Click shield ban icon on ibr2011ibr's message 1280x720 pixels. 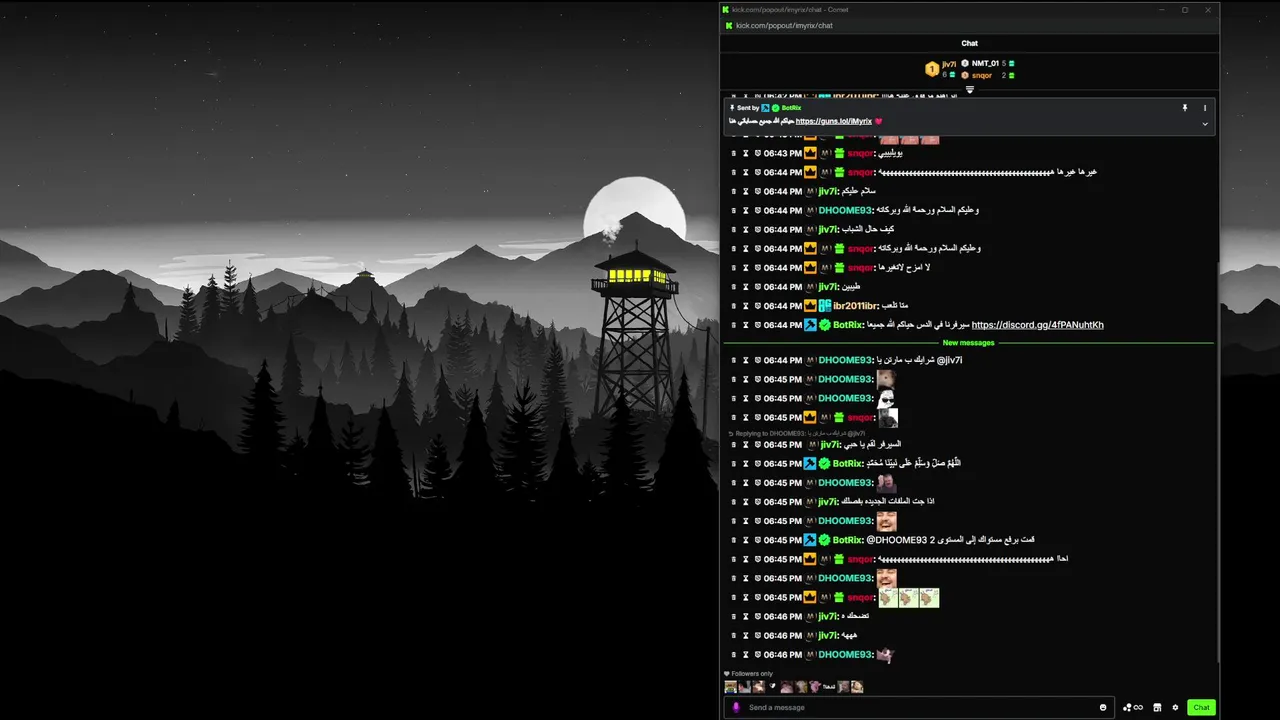coord(757,306)
